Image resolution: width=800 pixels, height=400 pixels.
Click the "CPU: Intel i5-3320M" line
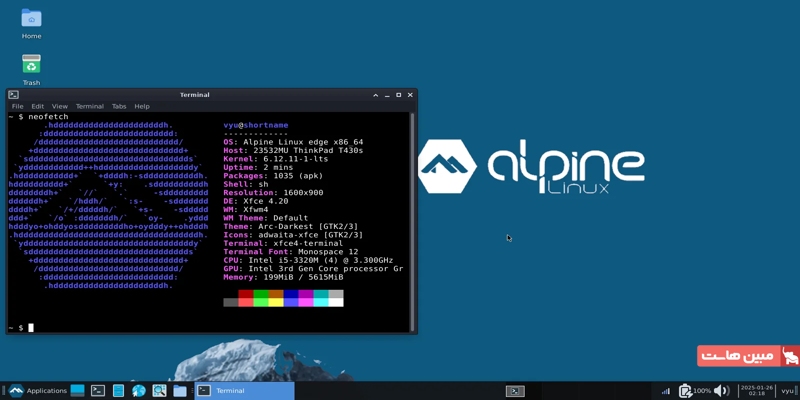click(x=308, y=260)
